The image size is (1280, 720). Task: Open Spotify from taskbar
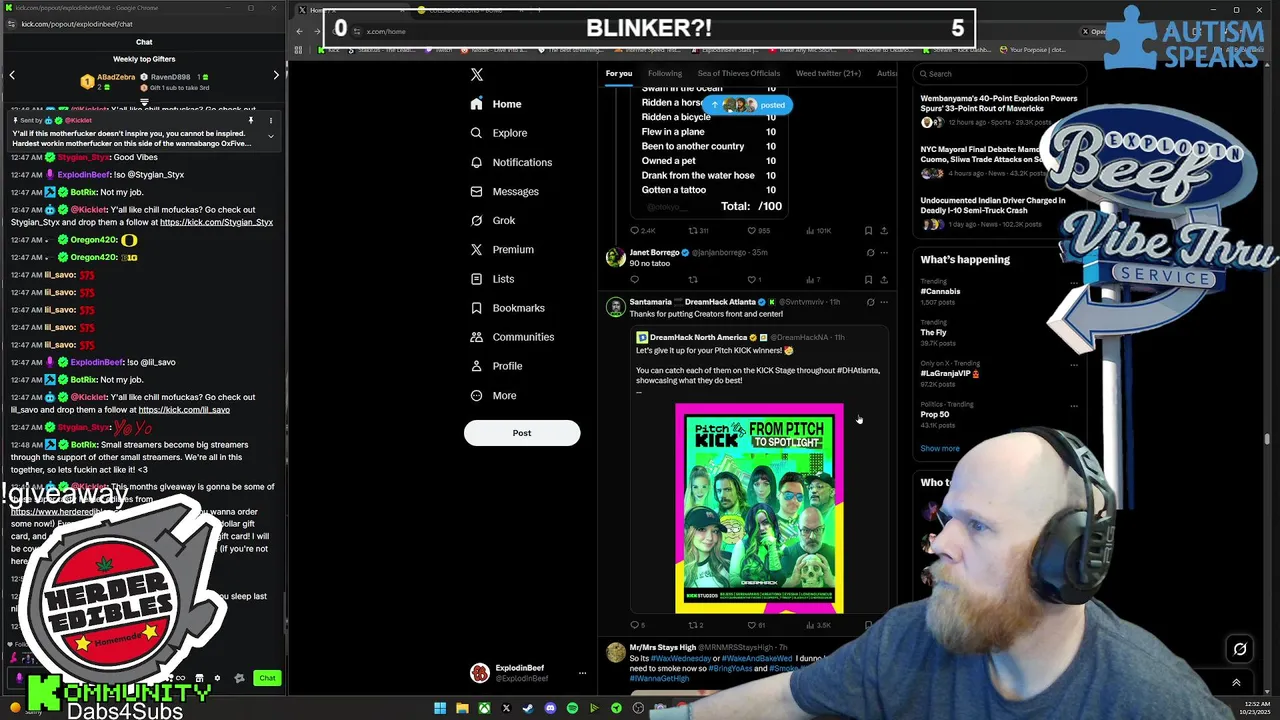pos(572,708)
